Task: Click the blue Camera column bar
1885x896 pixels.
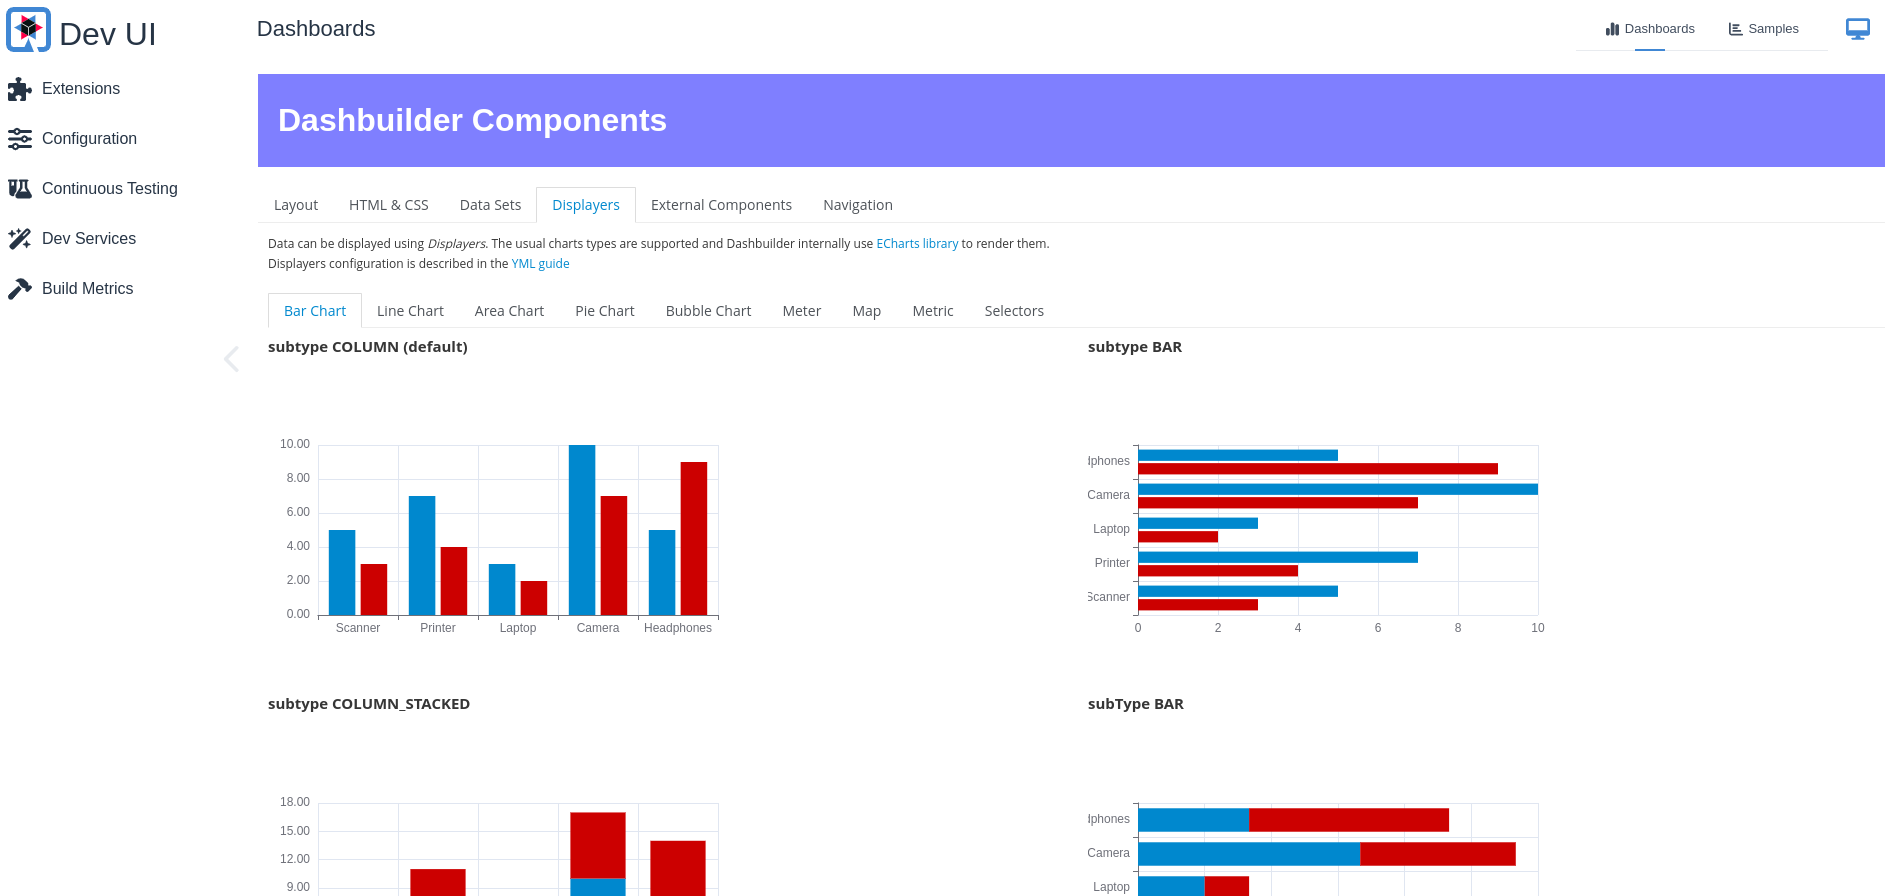Action: point(582,530)
